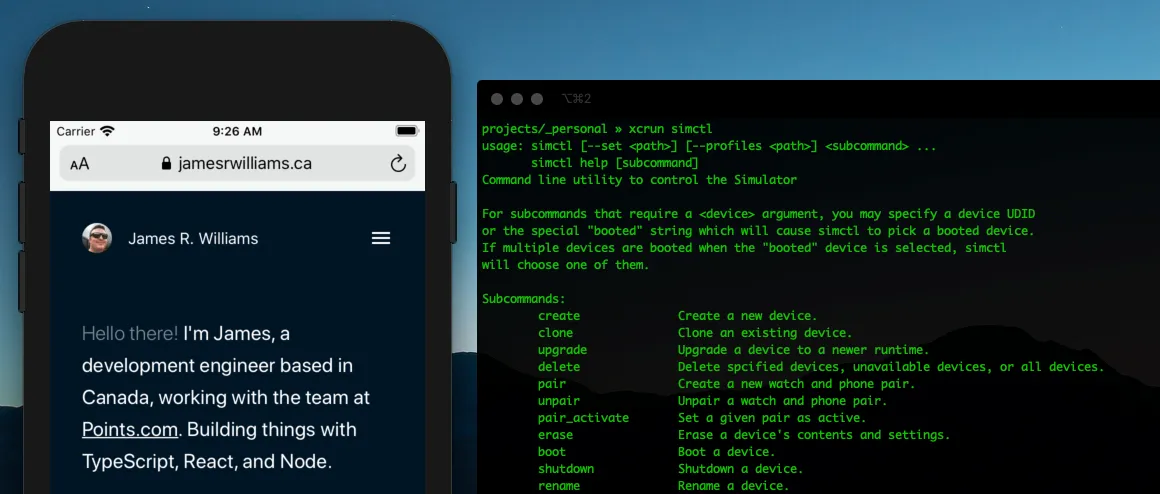This screenshot has width=1160, height=494.
Task: Click 'Command line utility to control the Simulator'
Action: pos(639,180)
